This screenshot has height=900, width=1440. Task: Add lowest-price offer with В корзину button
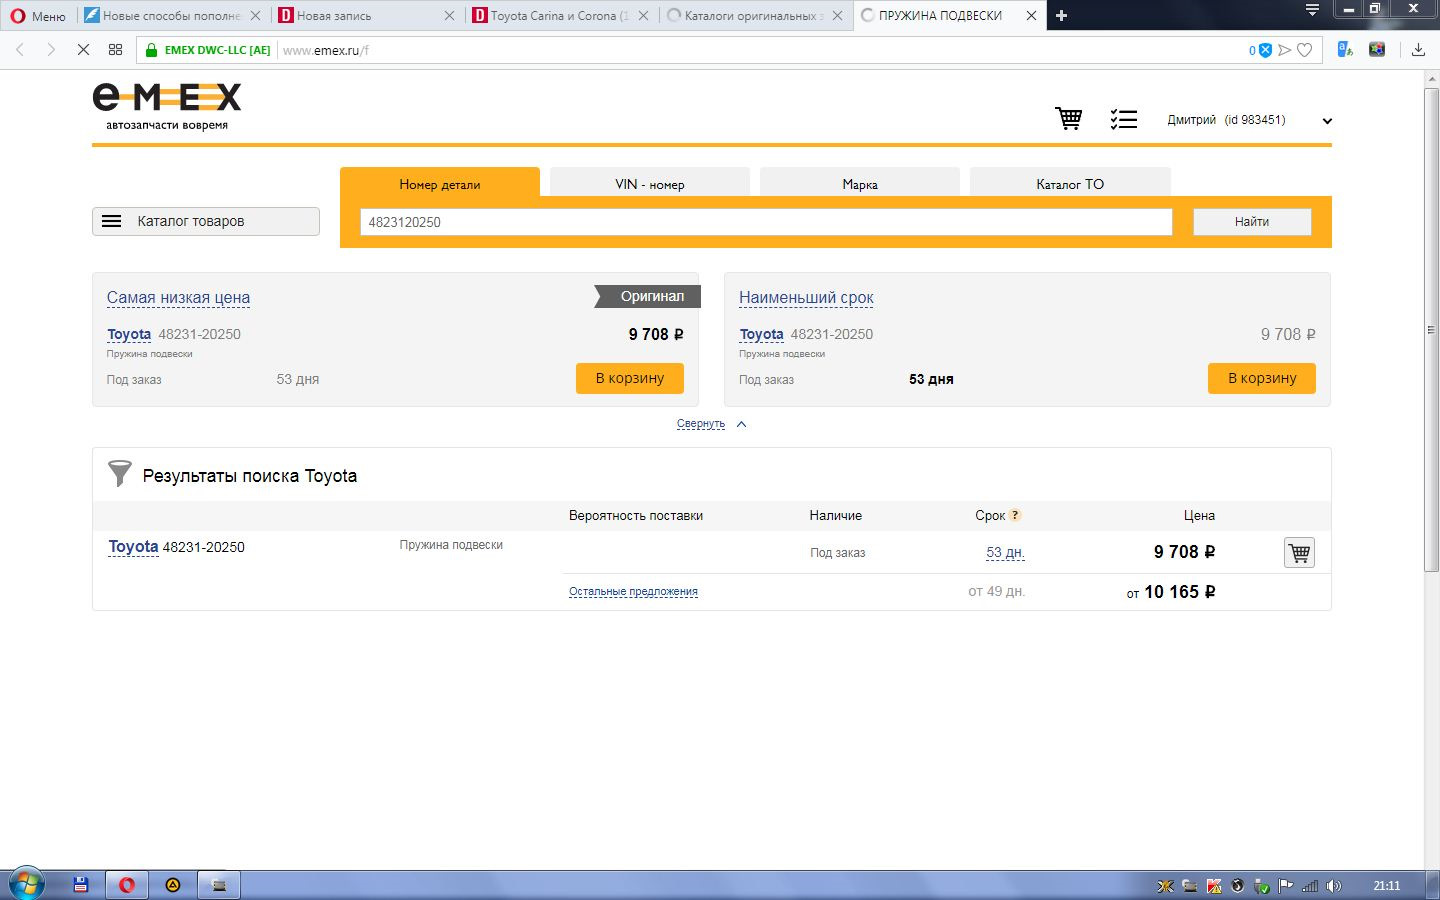[x=630, y=378]
